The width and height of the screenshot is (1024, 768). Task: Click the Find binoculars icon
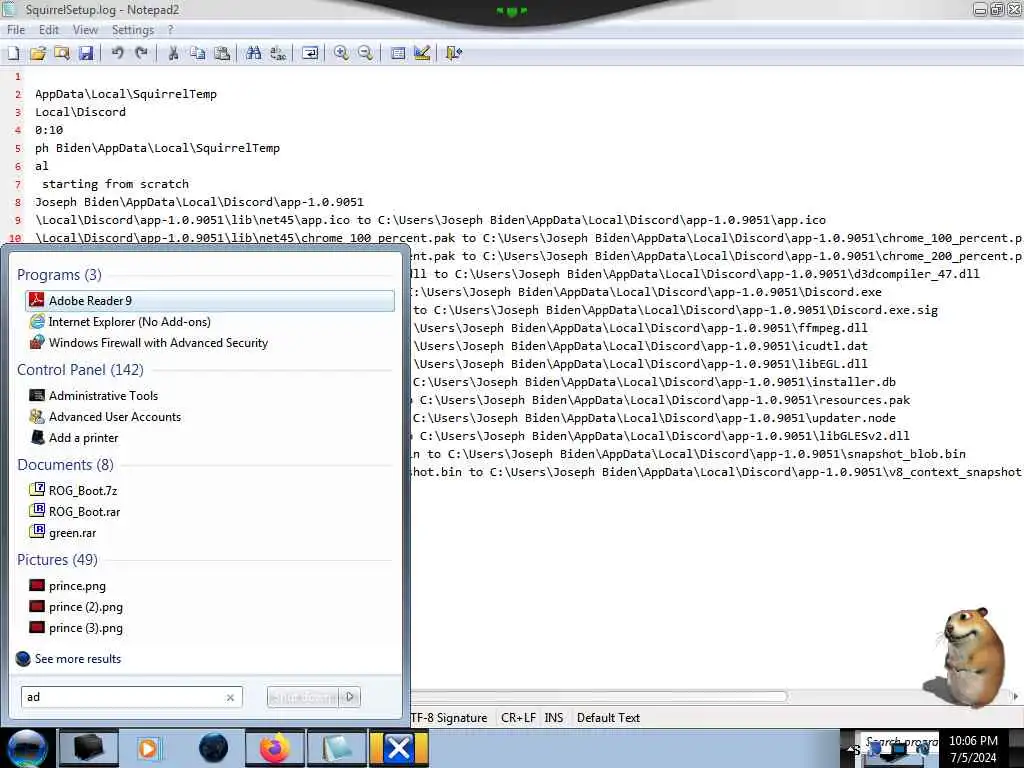253,54
